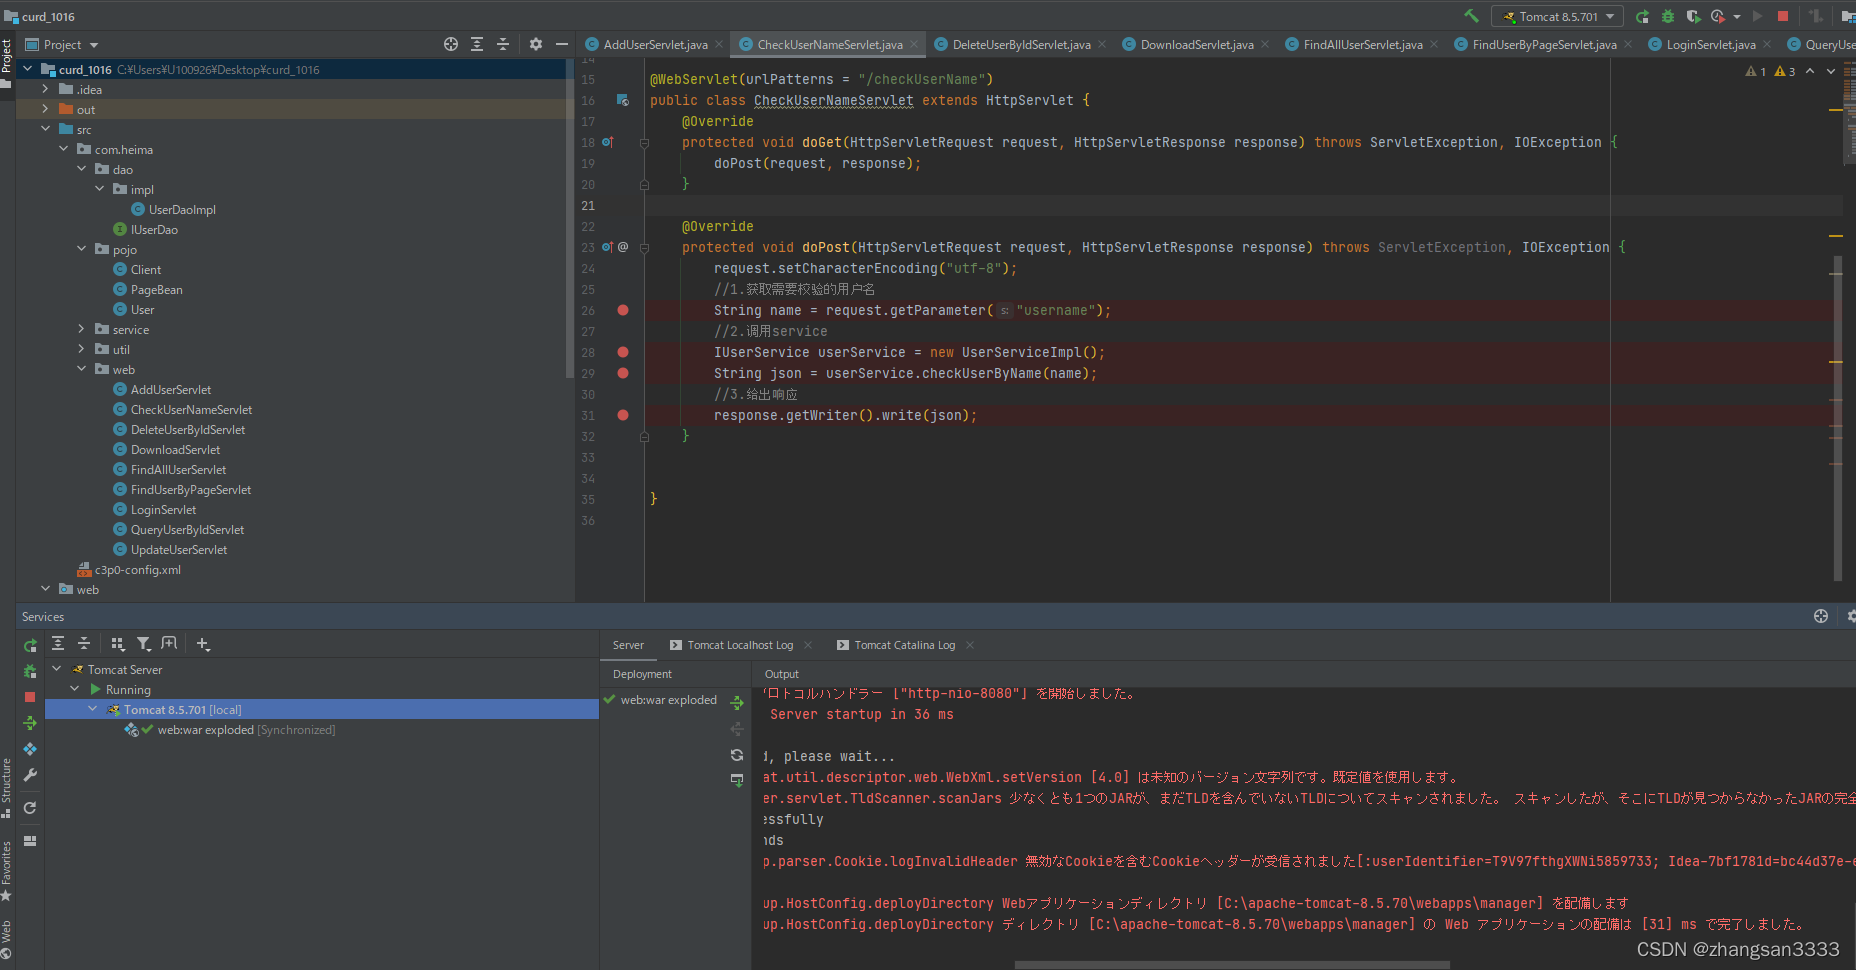
Task: Toggle breakpoint on line 28
Action: [x=623, y=352]
